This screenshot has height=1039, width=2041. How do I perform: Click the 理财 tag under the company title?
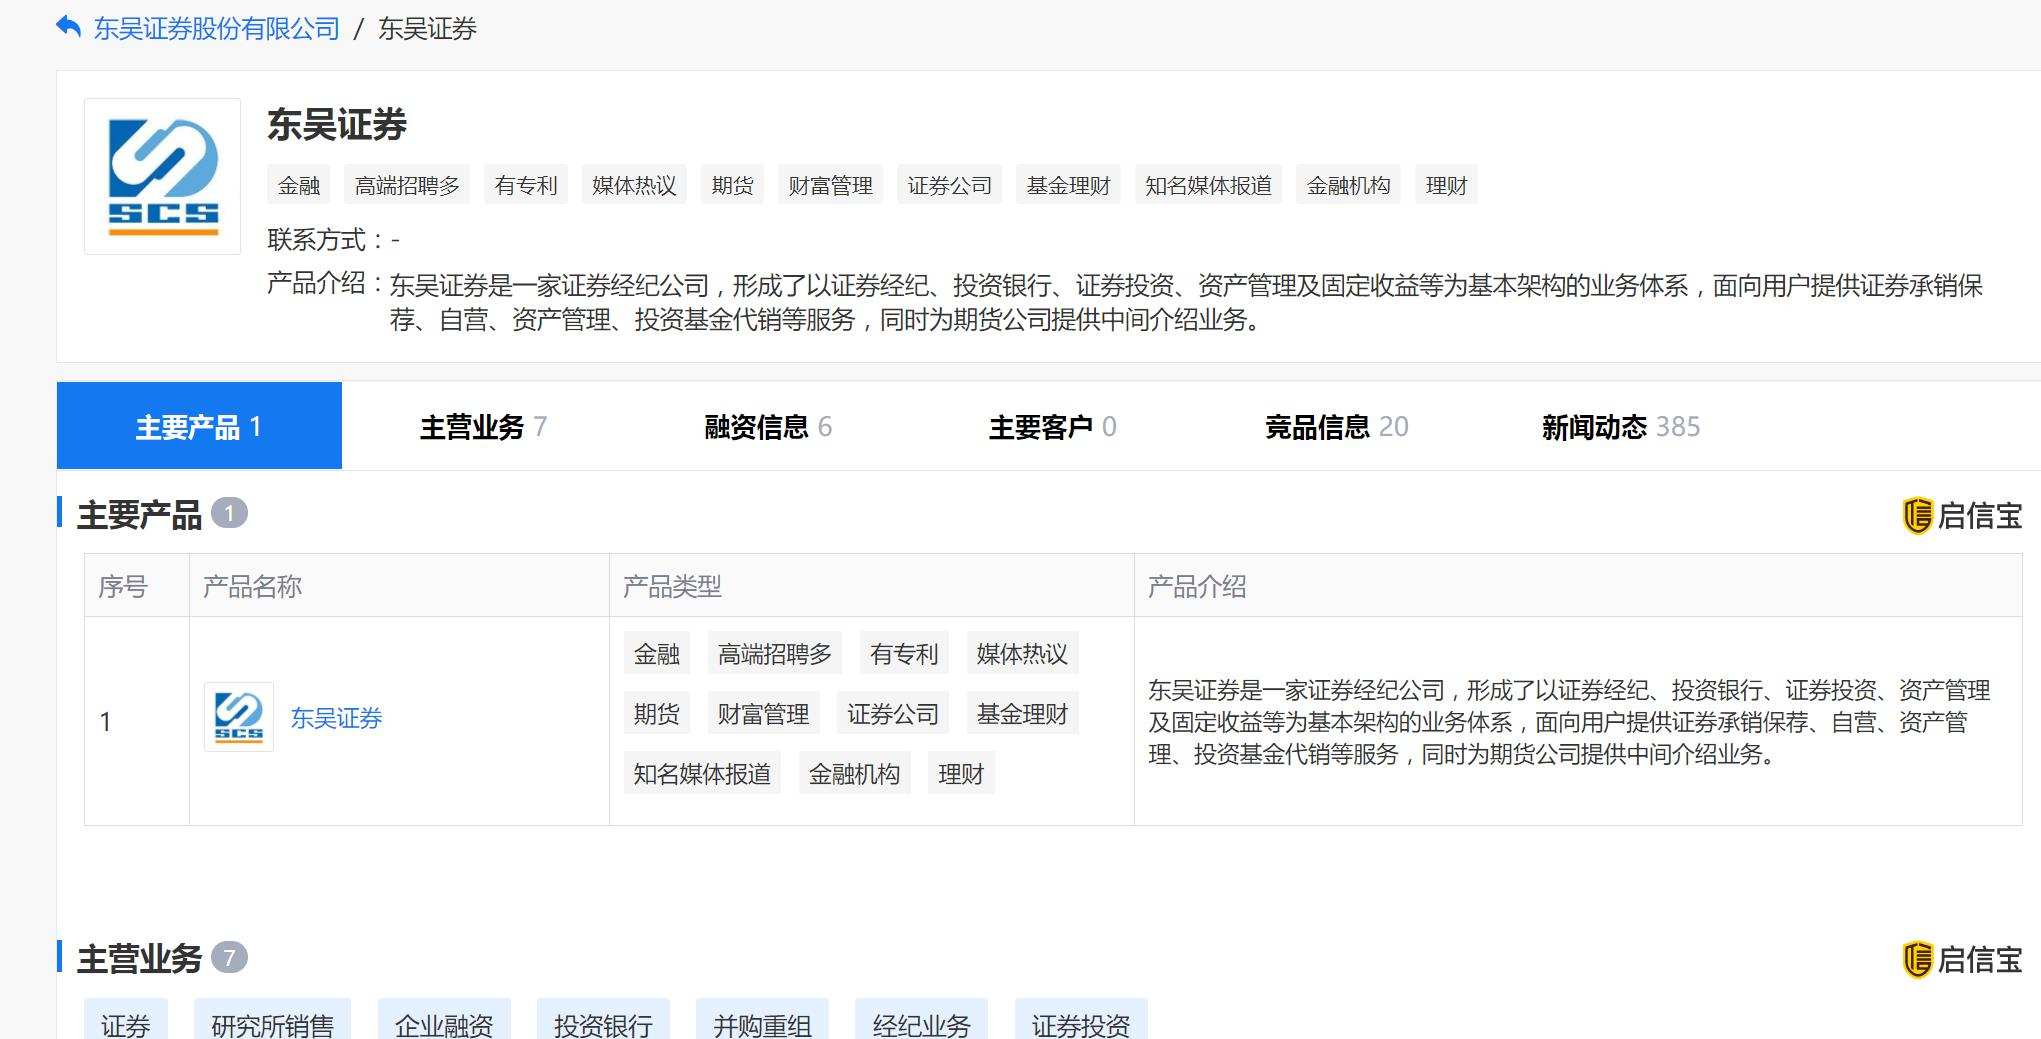1446,185
